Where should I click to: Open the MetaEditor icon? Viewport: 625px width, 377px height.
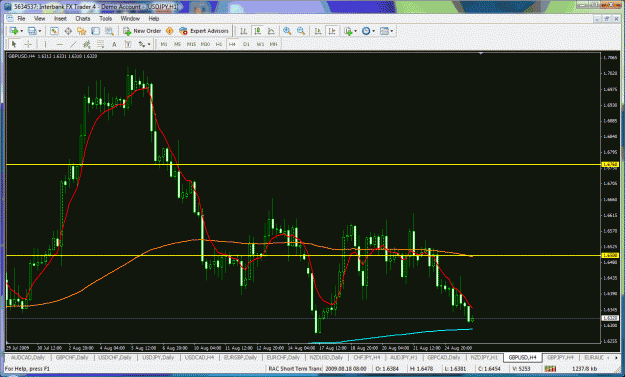[169, 31]
